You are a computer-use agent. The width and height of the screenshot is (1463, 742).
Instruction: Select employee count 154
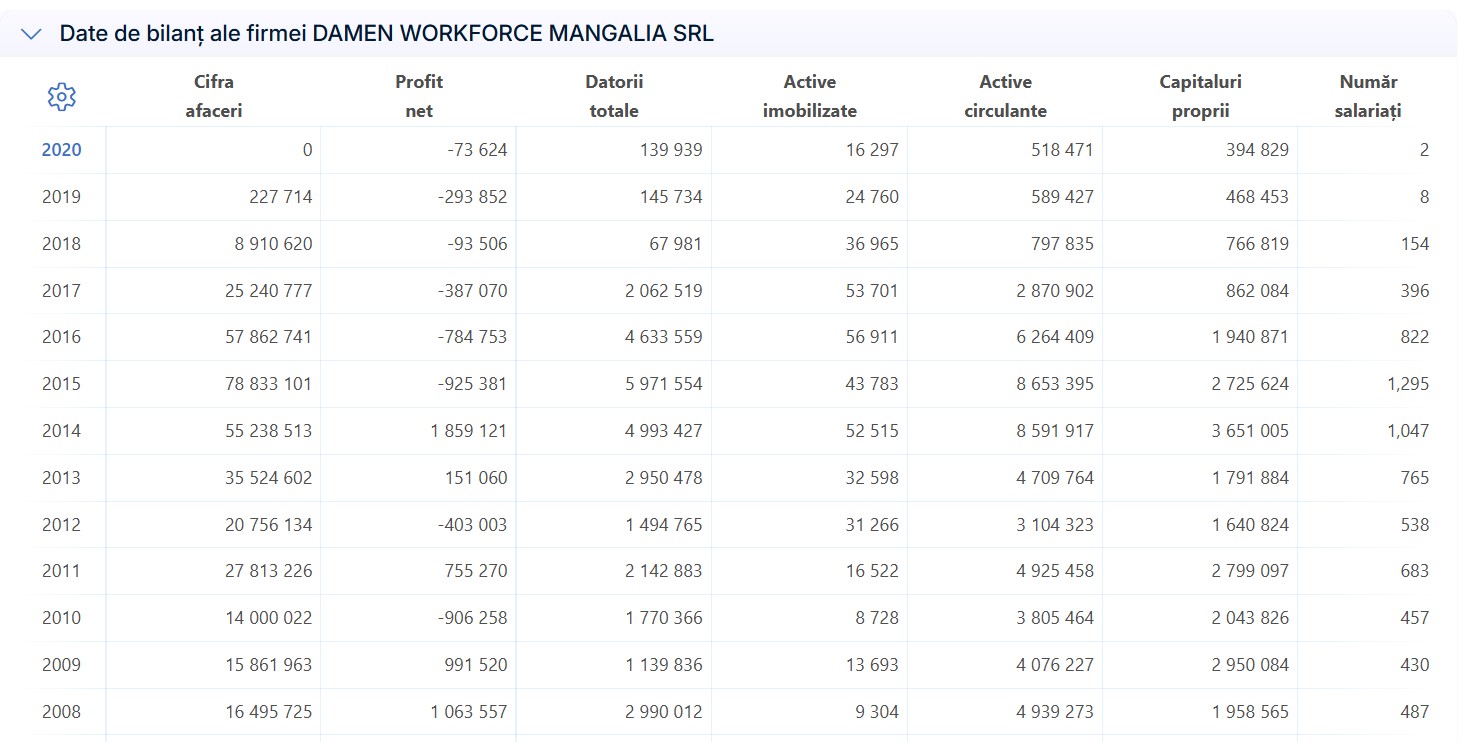(1415, 244)
